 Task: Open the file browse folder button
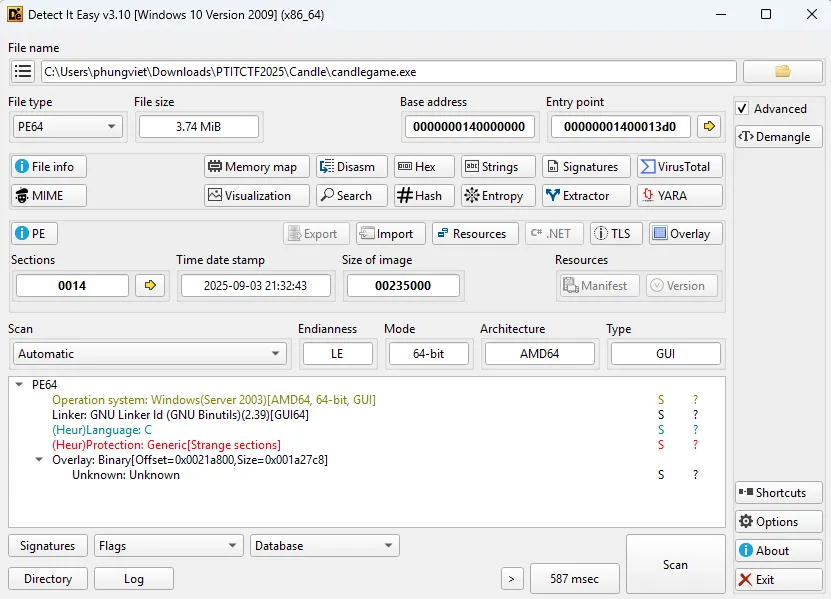(782, 71)
